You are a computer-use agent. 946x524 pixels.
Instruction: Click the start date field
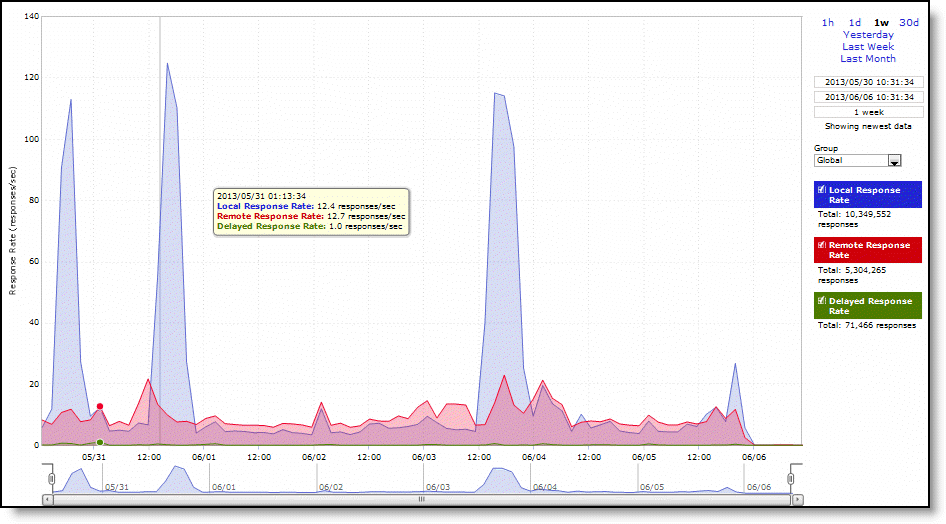click(867, 82)
